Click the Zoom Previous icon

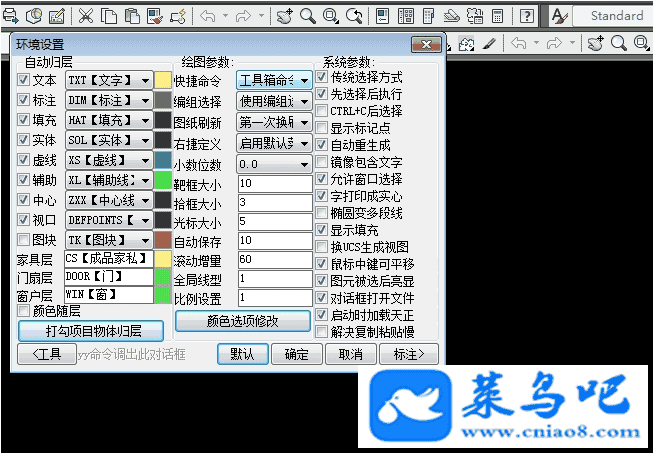tap(355, 16)
